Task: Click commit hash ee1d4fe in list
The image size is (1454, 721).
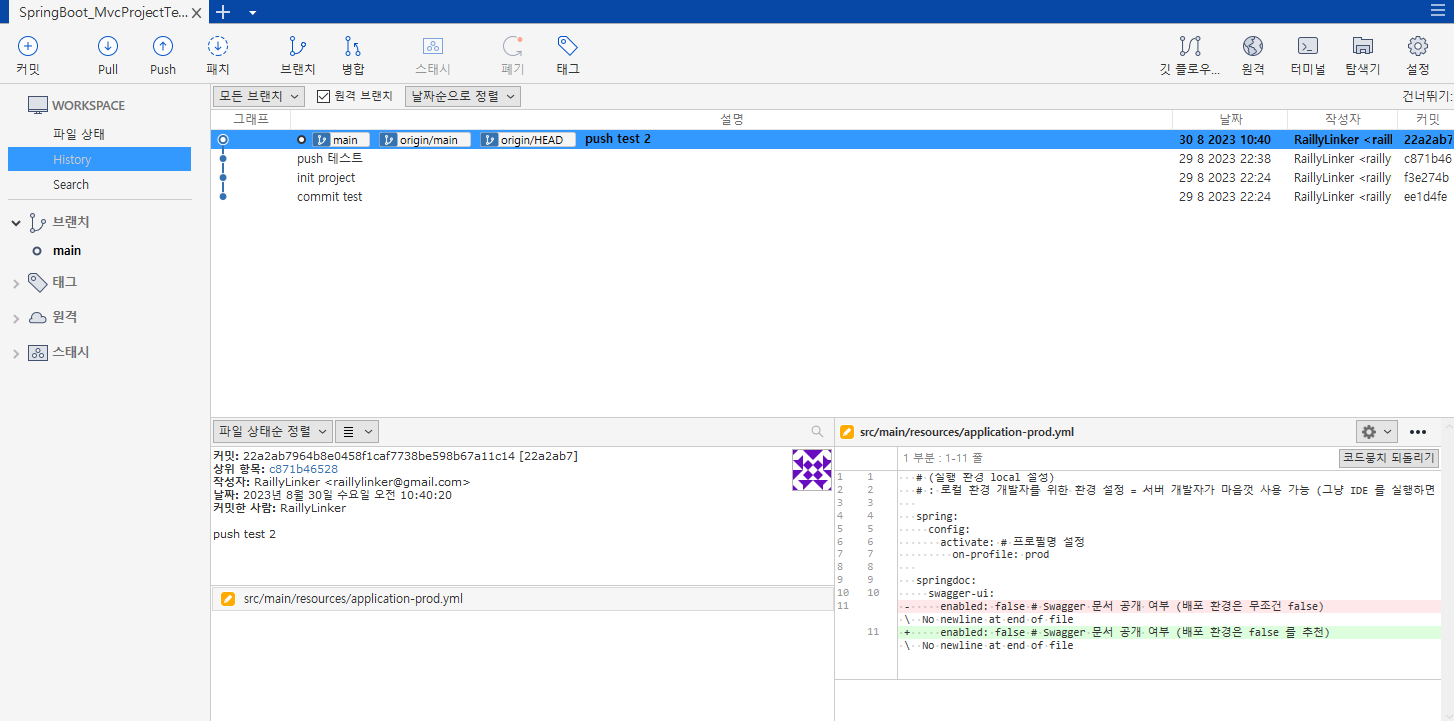Action: pos(1425,197)
